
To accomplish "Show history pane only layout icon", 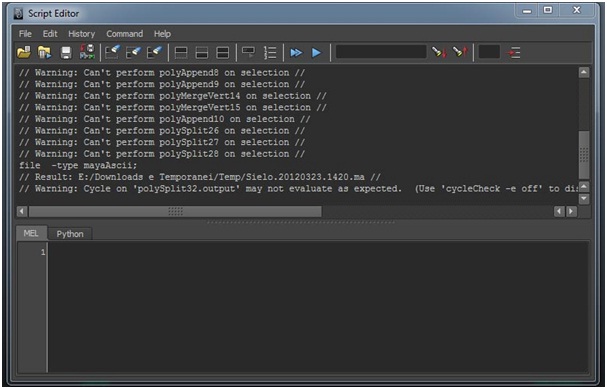I will [x=181, y=53].
